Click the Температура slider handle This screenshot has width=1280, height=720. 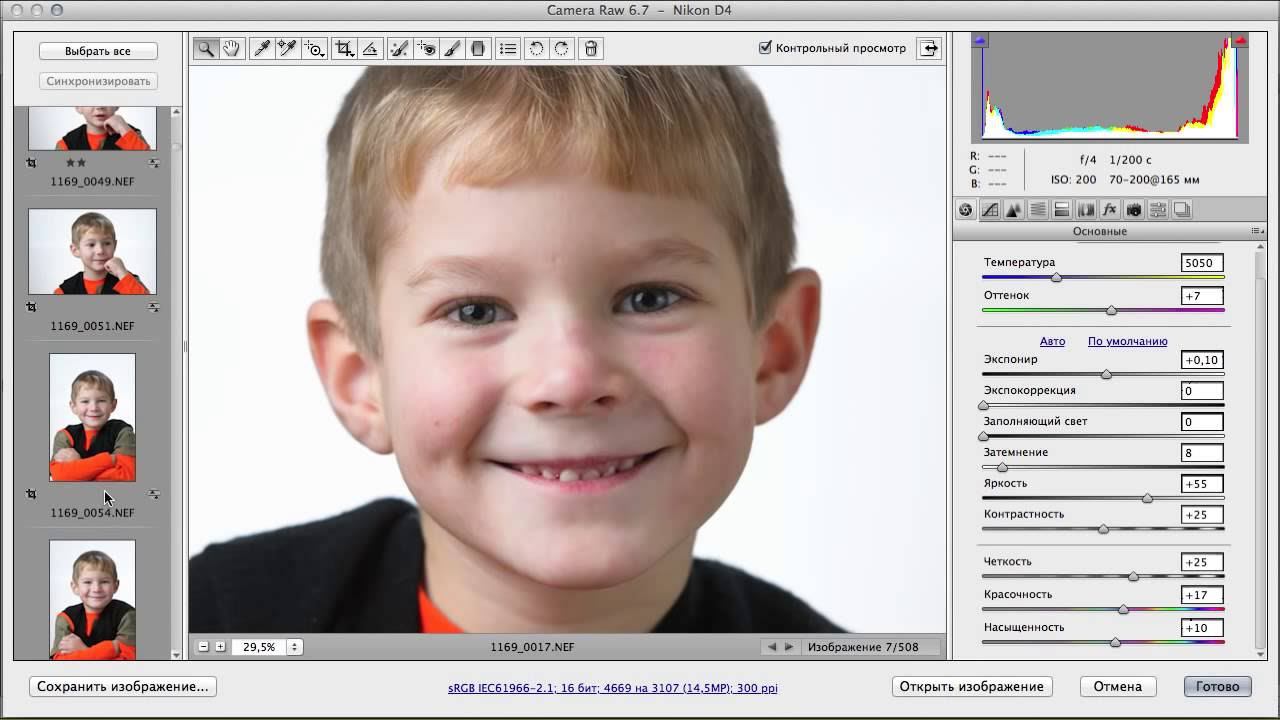point(1056,277)
